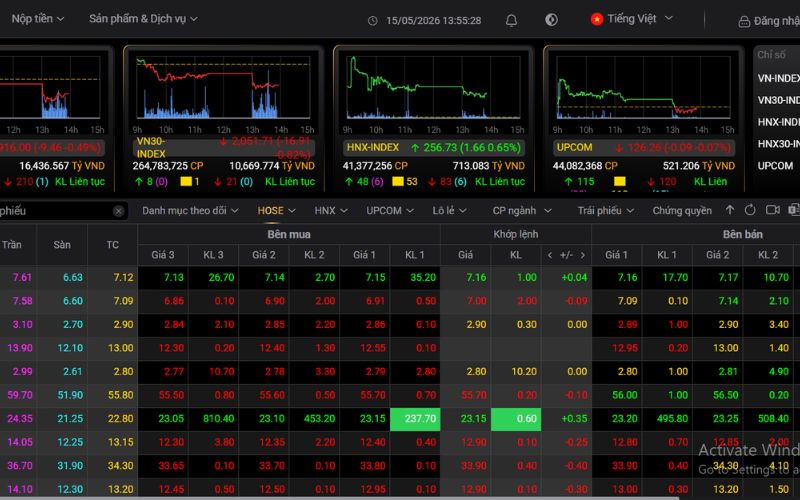800x500 pixels.
Task: Click HNX-INDEX volume 41,377,256 CP
Action: tap(375, 166)
